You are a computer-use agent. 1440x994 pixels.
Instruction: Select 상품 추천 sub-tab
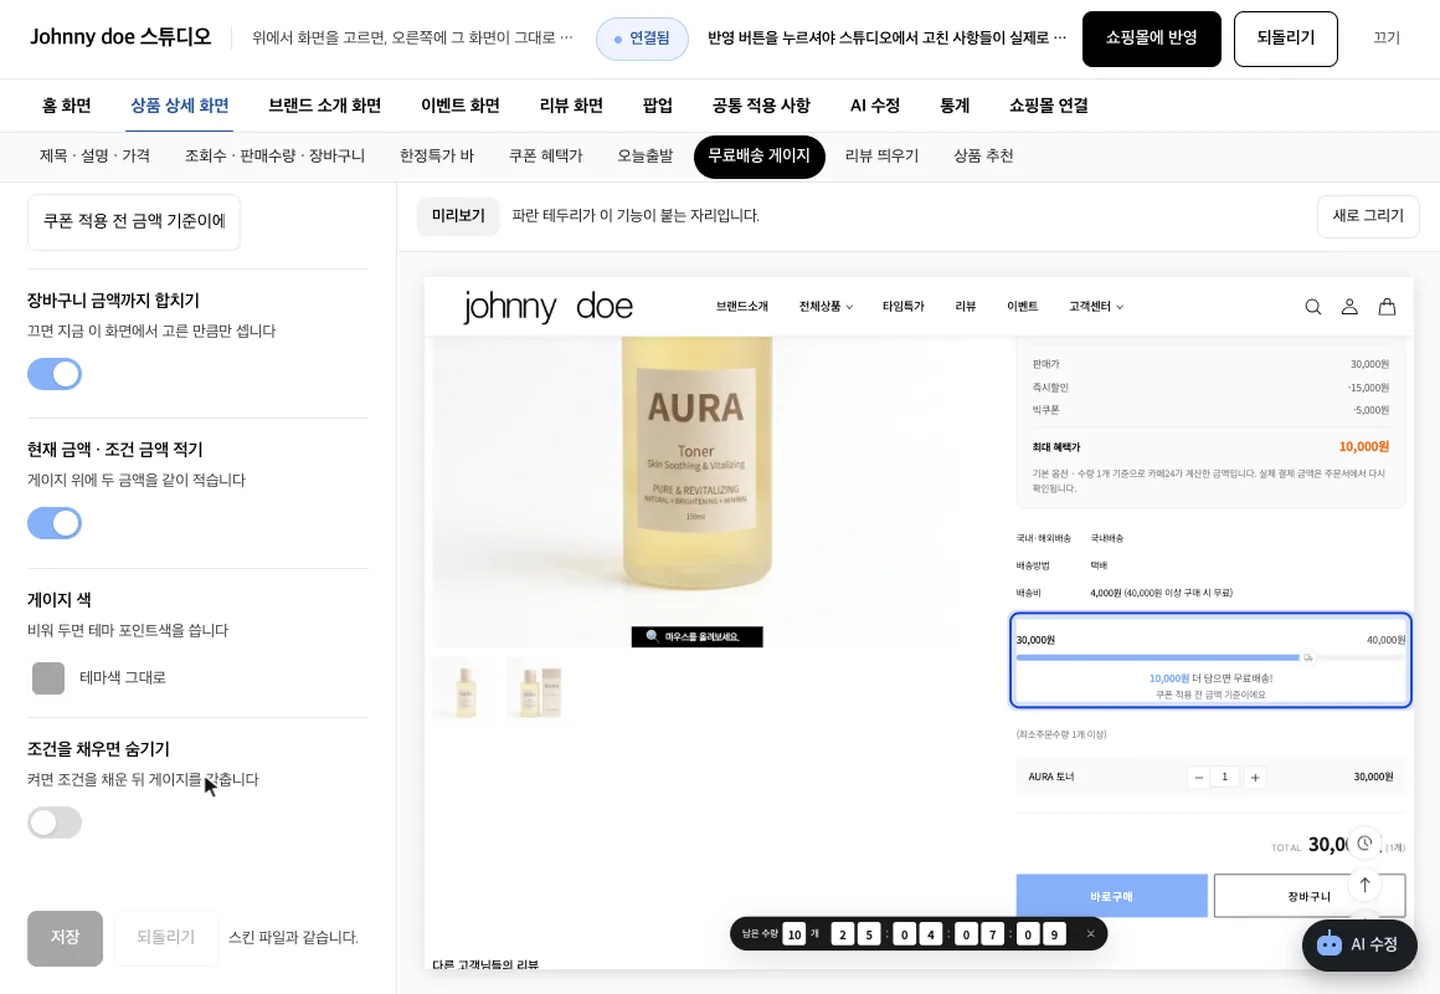pyautogui.click(x=984, y=156)
